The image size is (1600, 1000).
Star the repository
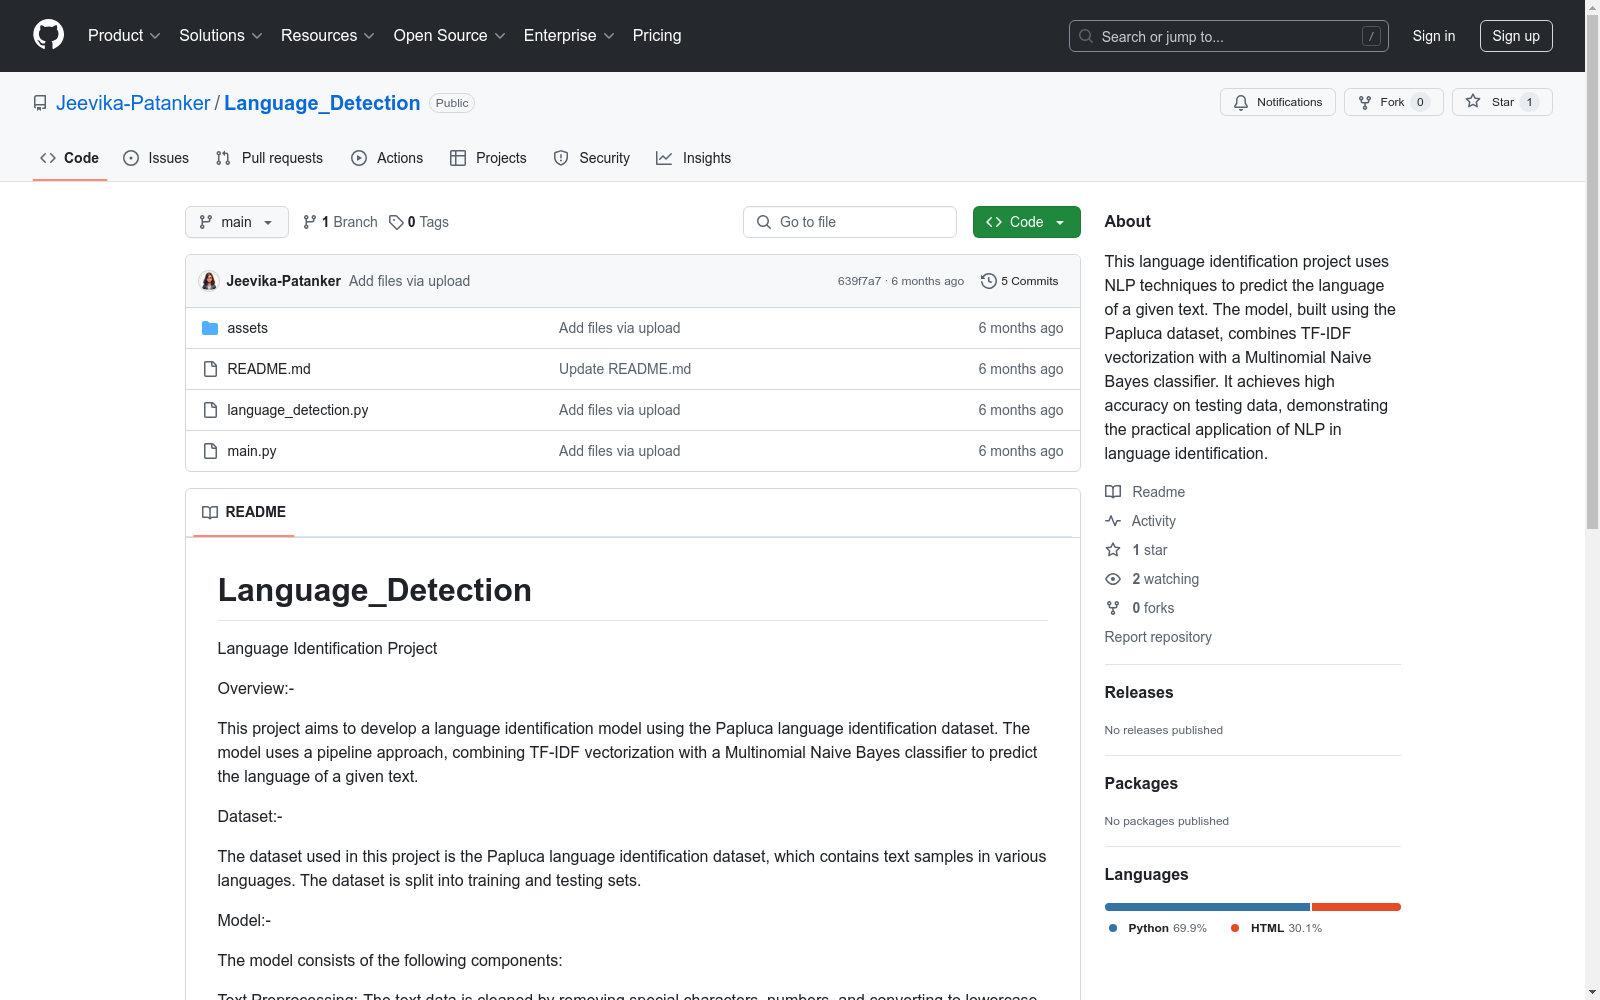click(x=1502, y=102)
